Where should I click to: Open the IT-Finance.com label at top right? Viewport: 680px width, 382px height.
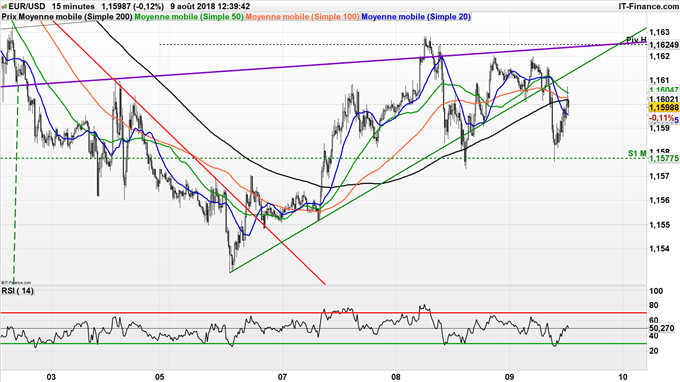[648, 7]
